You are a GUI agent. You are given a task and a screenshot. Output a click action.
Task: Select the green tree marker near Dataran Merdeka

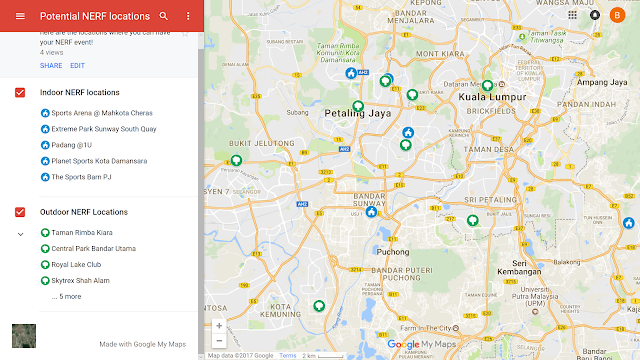pyautogui.click(x=487, y=85)
